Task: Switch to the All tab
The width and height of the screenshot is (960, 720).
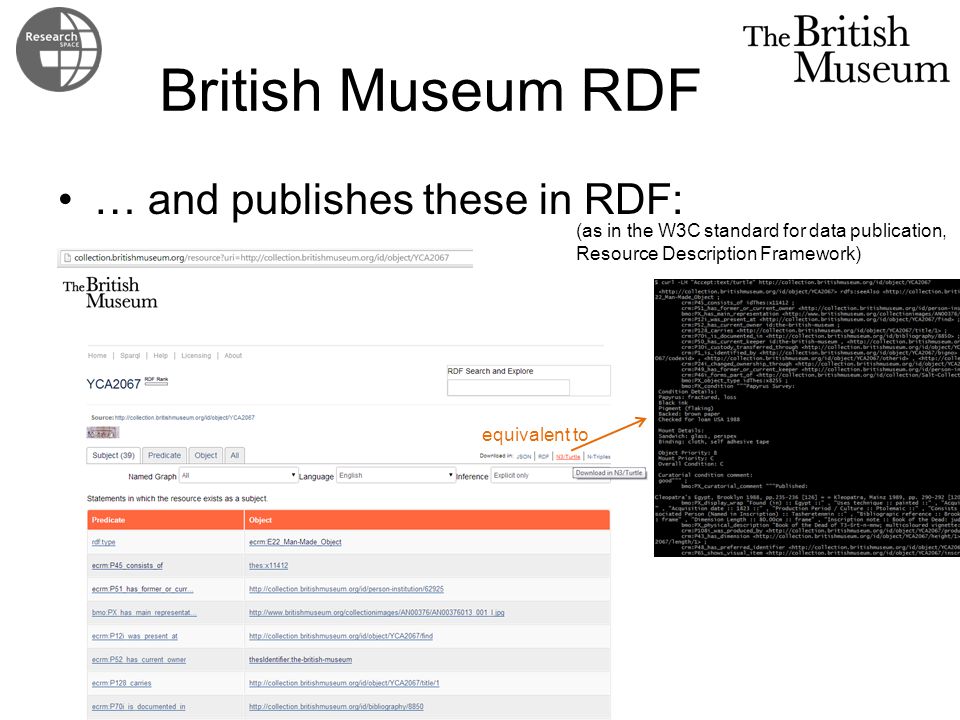Action: coord(234,456)
